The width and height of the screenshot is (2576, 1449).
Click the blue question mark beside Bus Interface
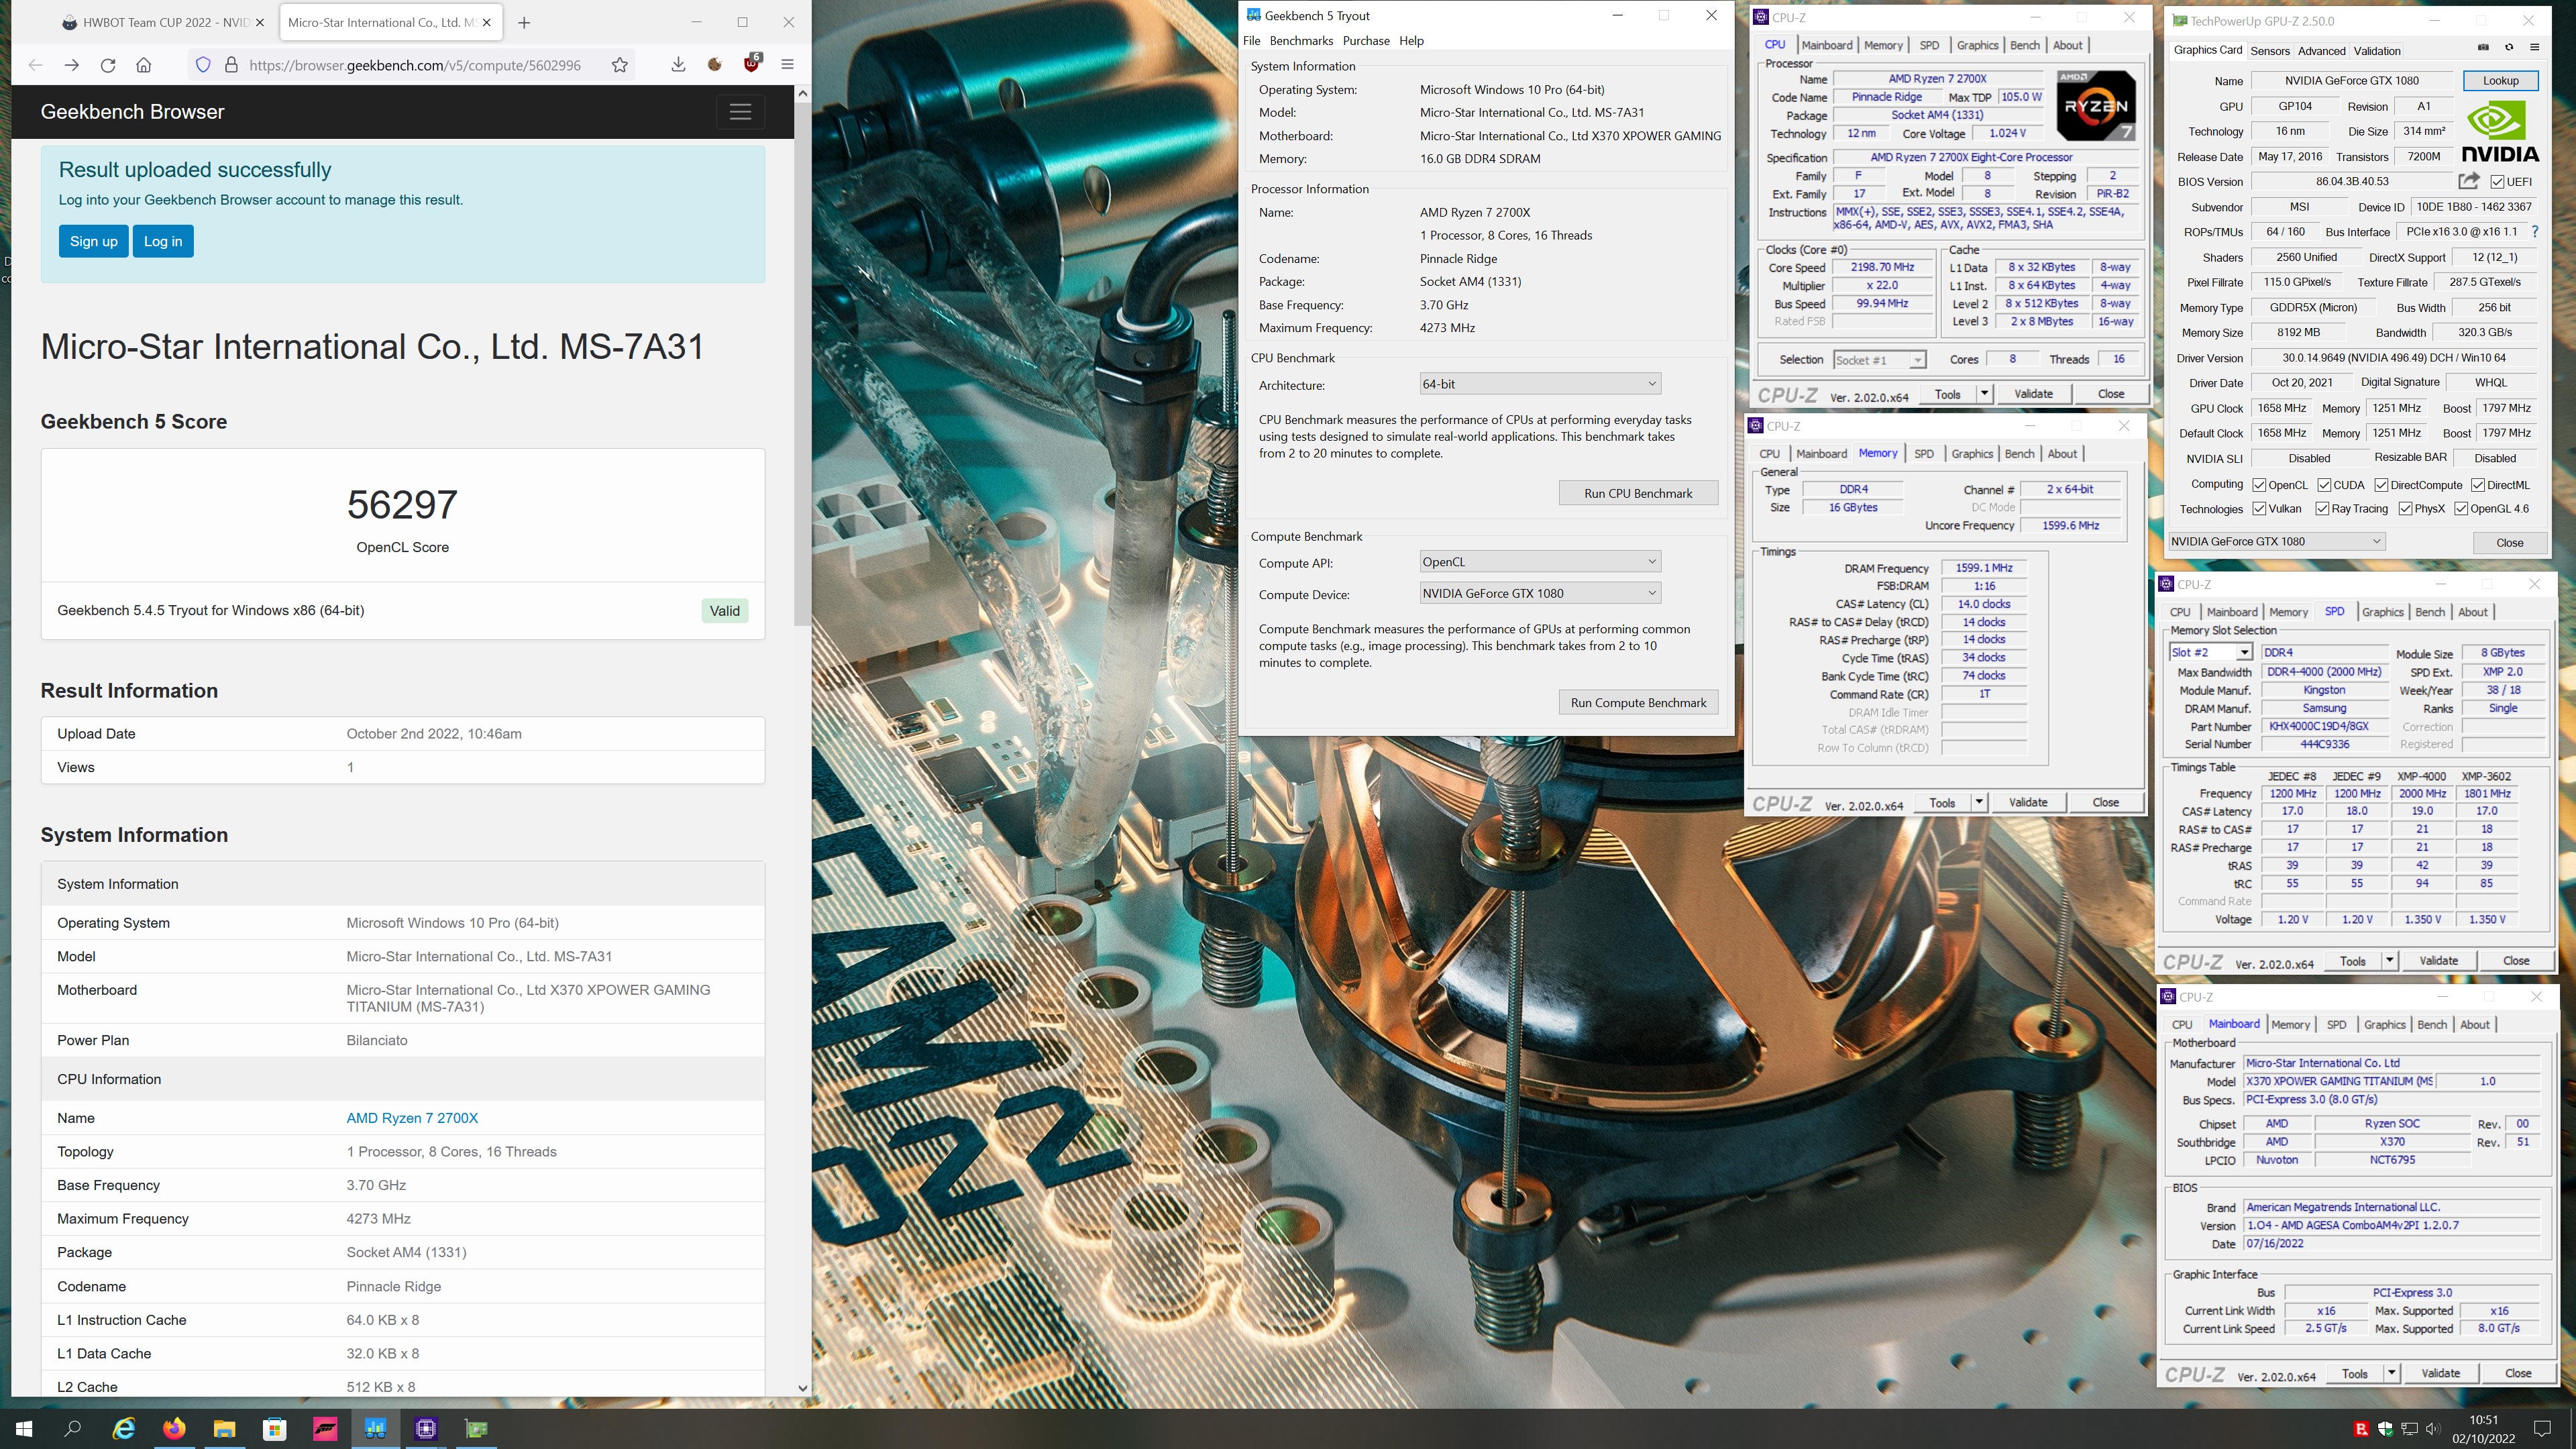[2535, 232]
